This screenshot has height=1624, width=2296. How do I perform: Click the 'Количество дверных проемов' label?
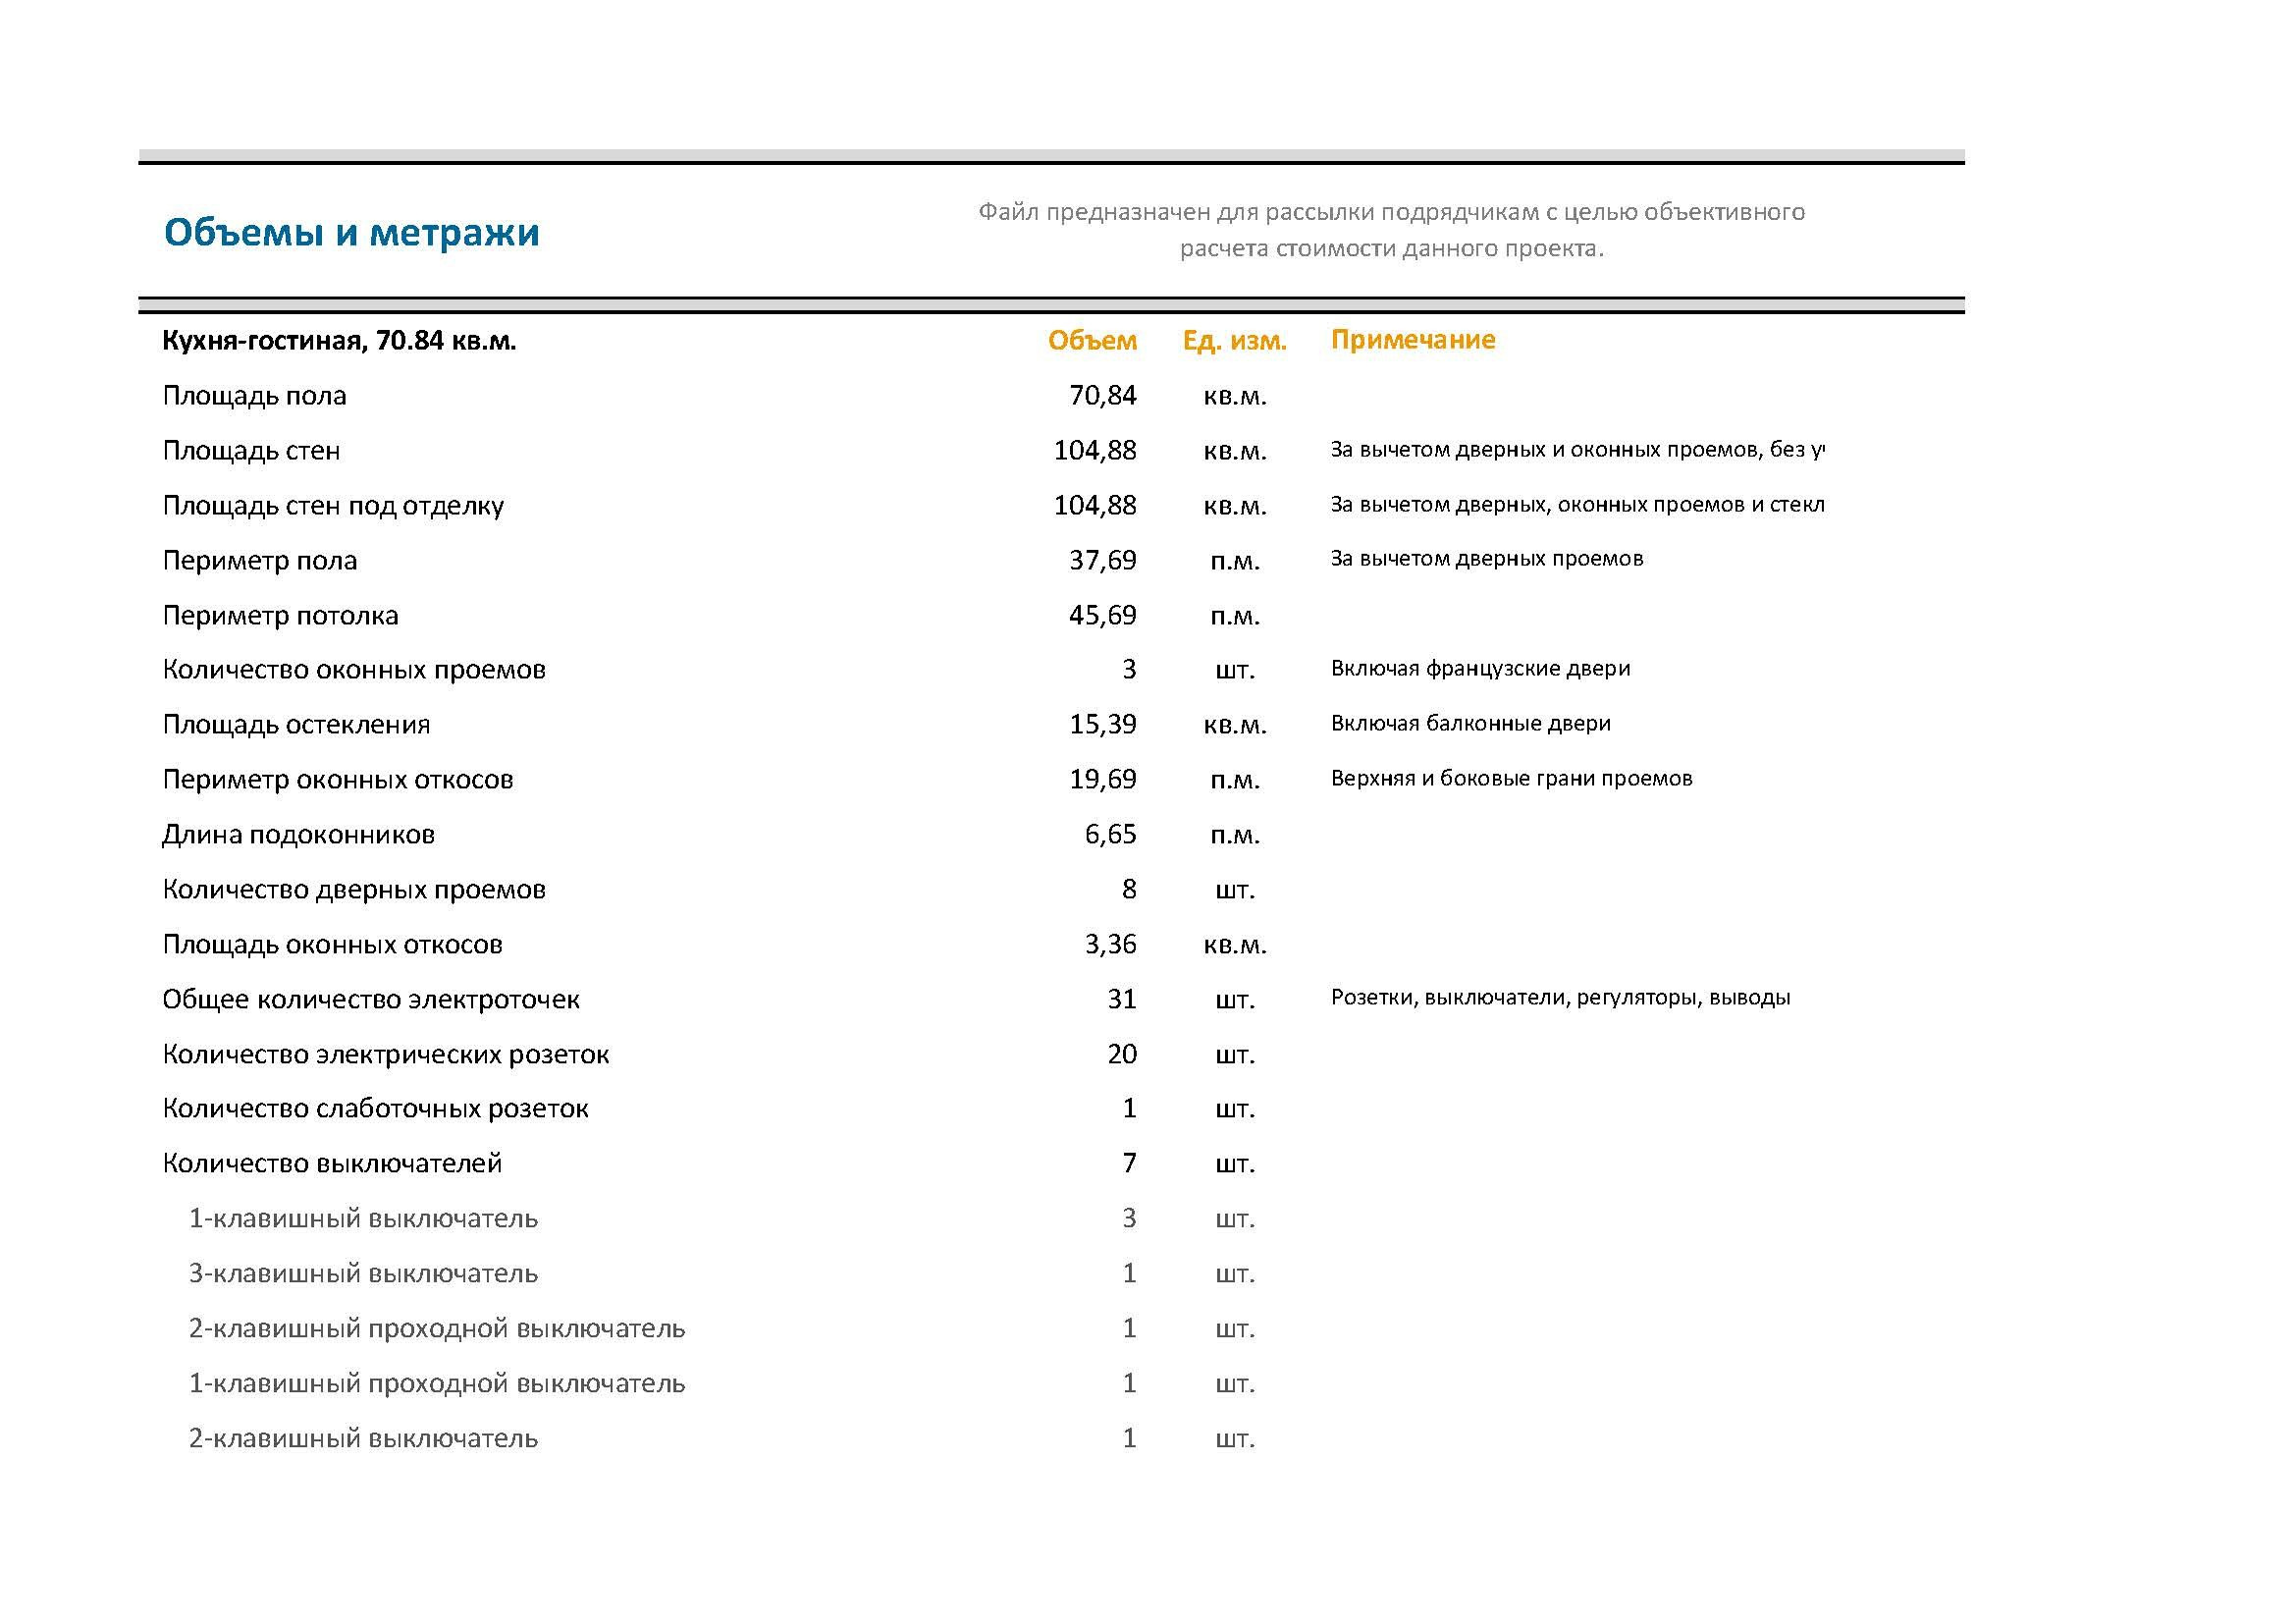pyautogui.click(x=354, y=889)
